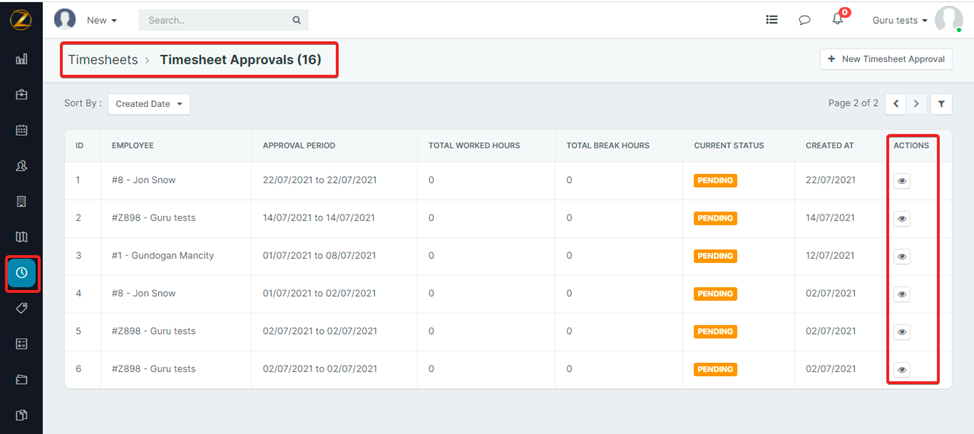View timesheet approval for ID 6
Screen dimensions: 974x434
[902, 369]
